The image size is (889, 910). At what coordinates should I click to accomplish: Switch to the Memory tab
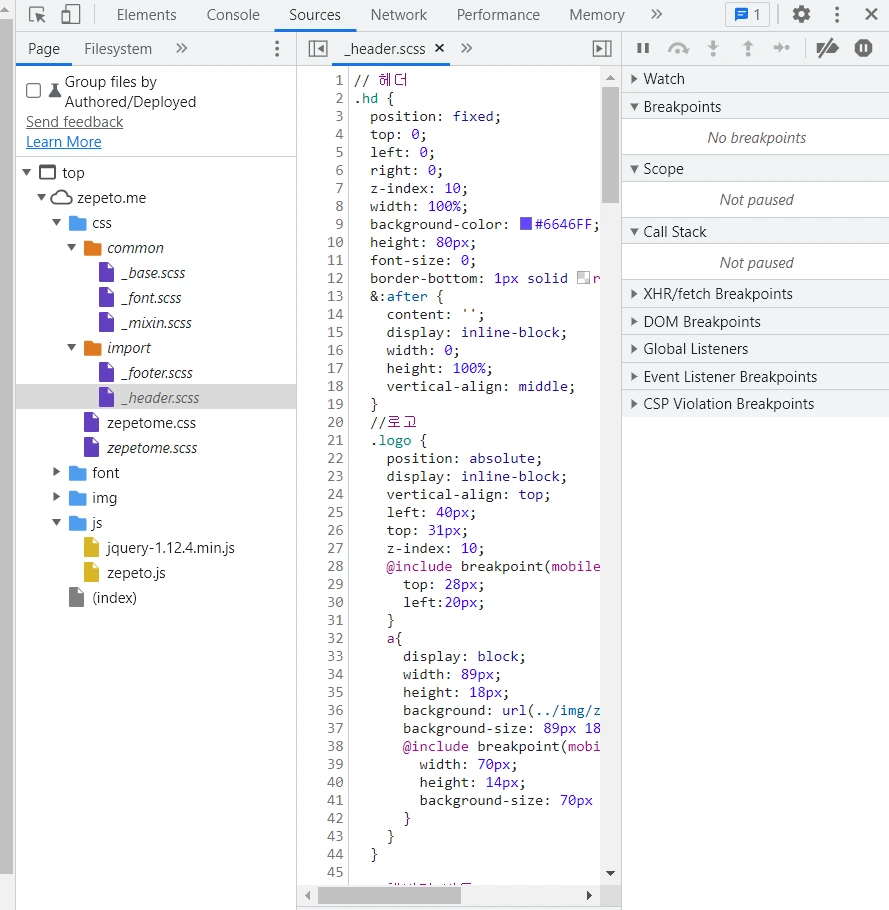(x=597, y=15)
